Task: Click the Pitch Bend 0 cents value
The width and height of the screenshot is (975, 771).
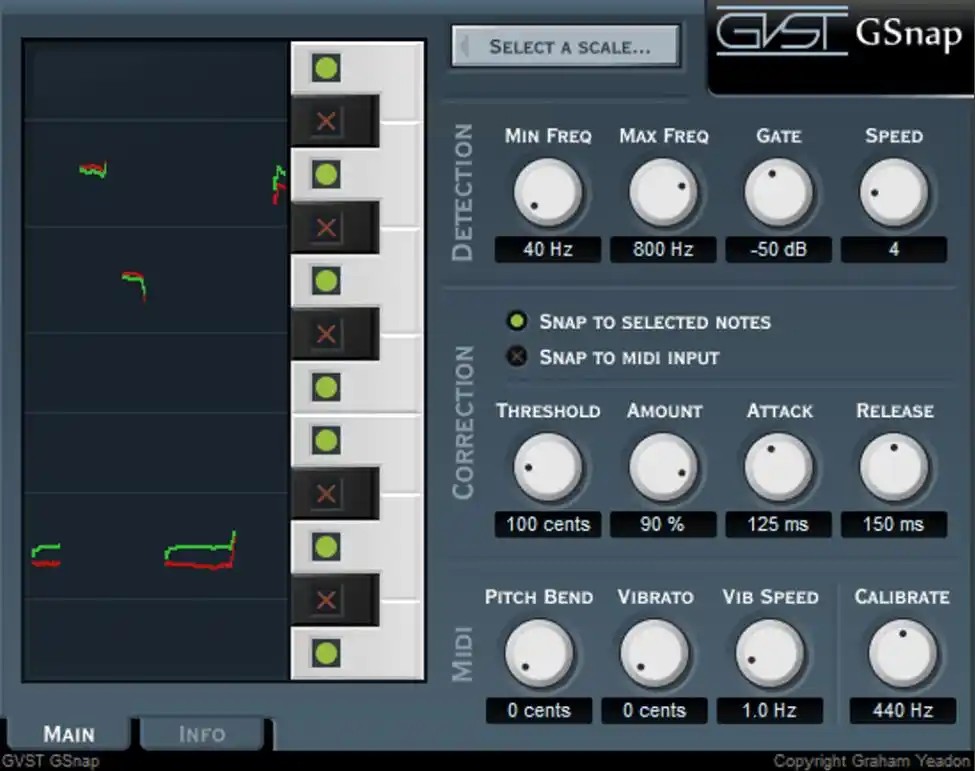Action: (538, 710)
